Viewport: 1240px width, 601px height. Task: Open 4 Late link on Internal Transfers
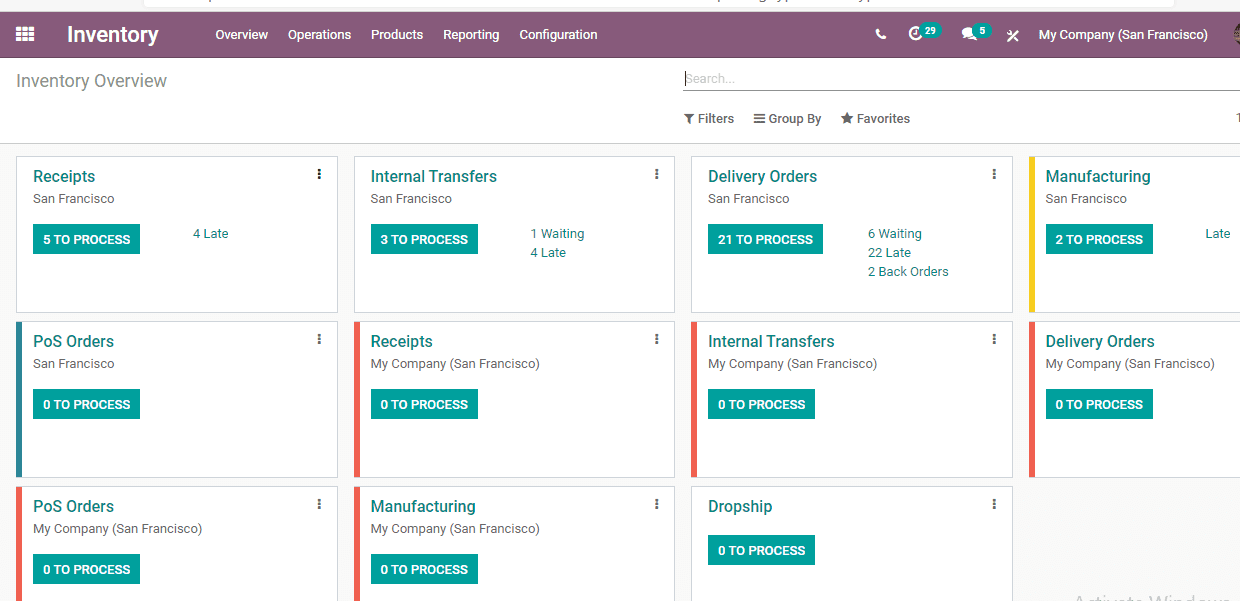tap(548, 253)
